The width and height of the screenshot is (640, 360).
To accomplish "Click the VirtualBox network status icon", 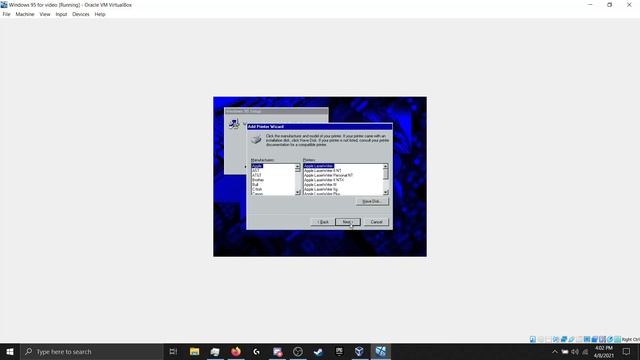I will [564, 339].
